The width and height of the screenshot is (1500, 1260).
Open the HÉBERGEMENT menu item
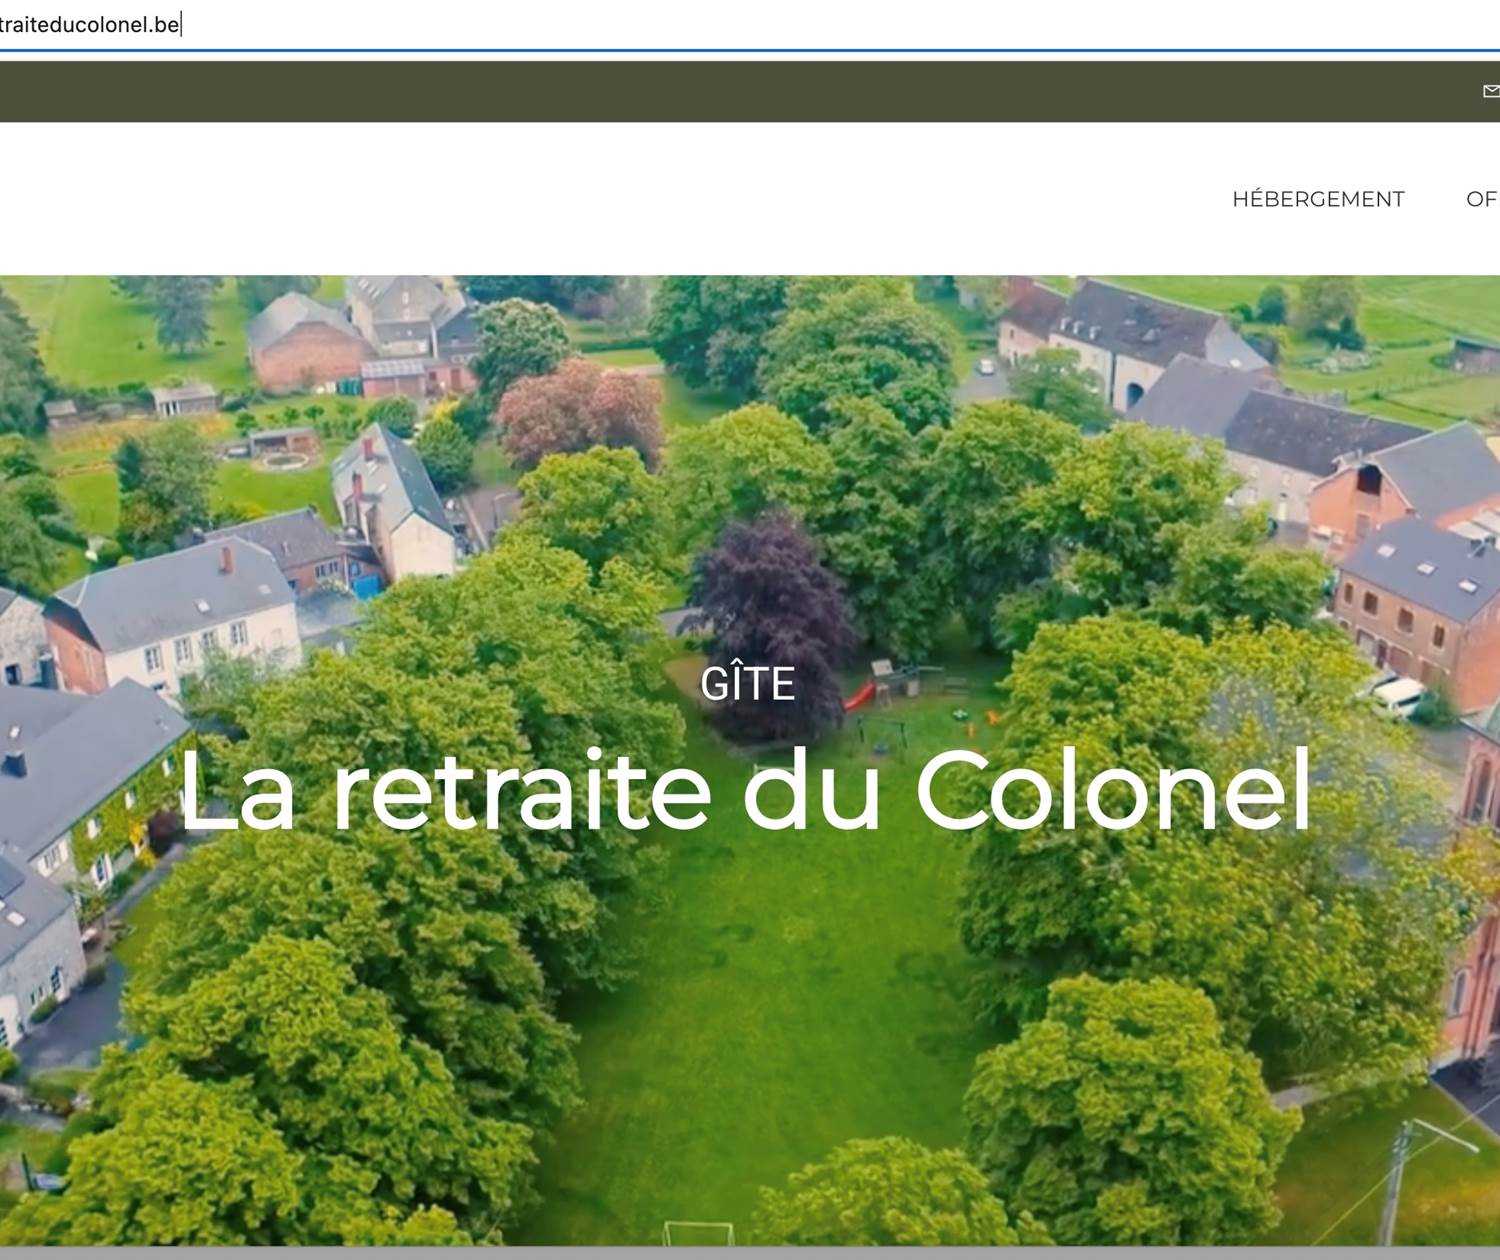(x=1317, y=199)
